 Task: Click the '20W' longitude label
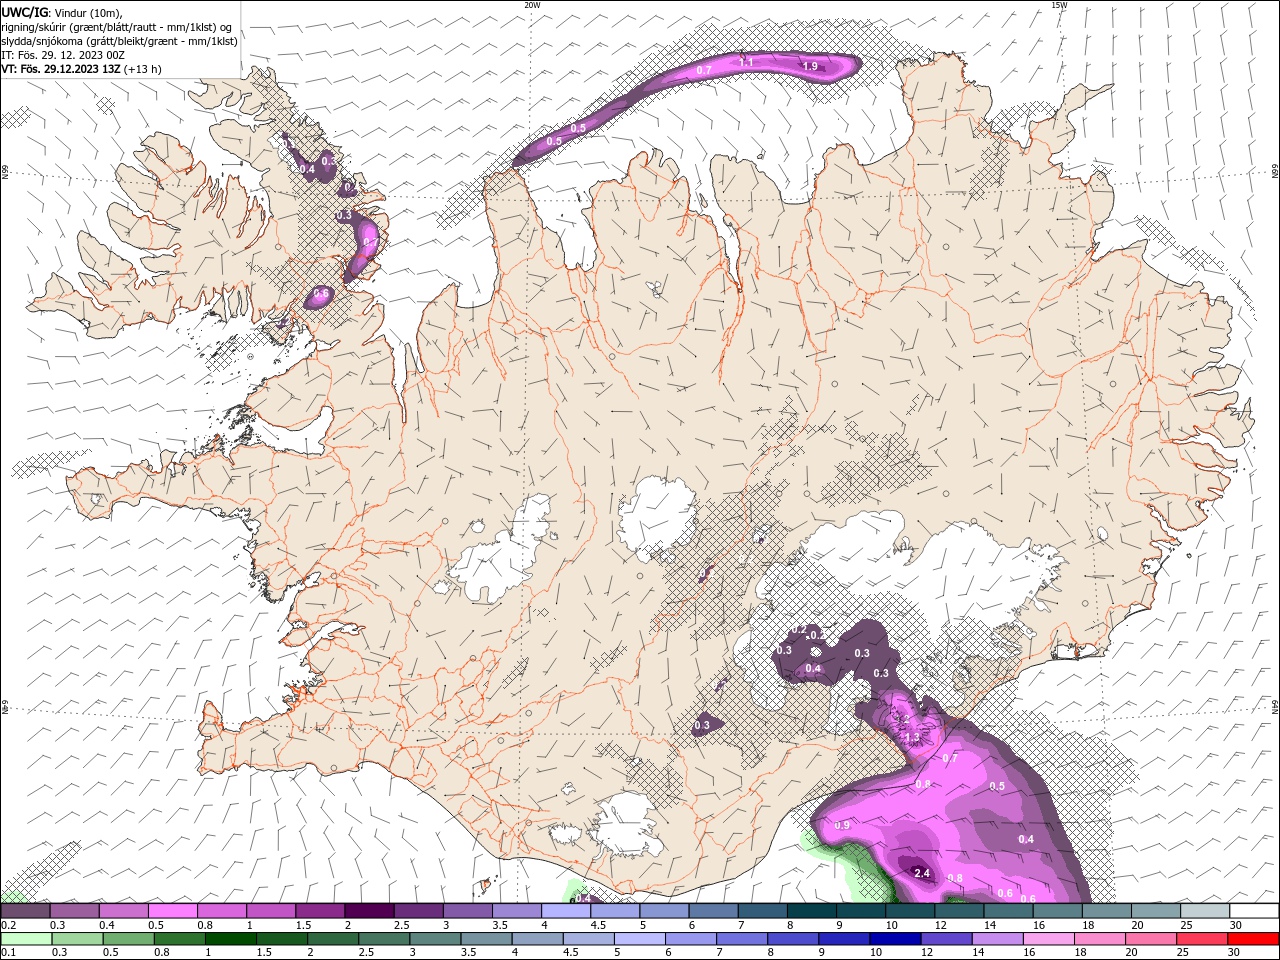tap(532, 5)
